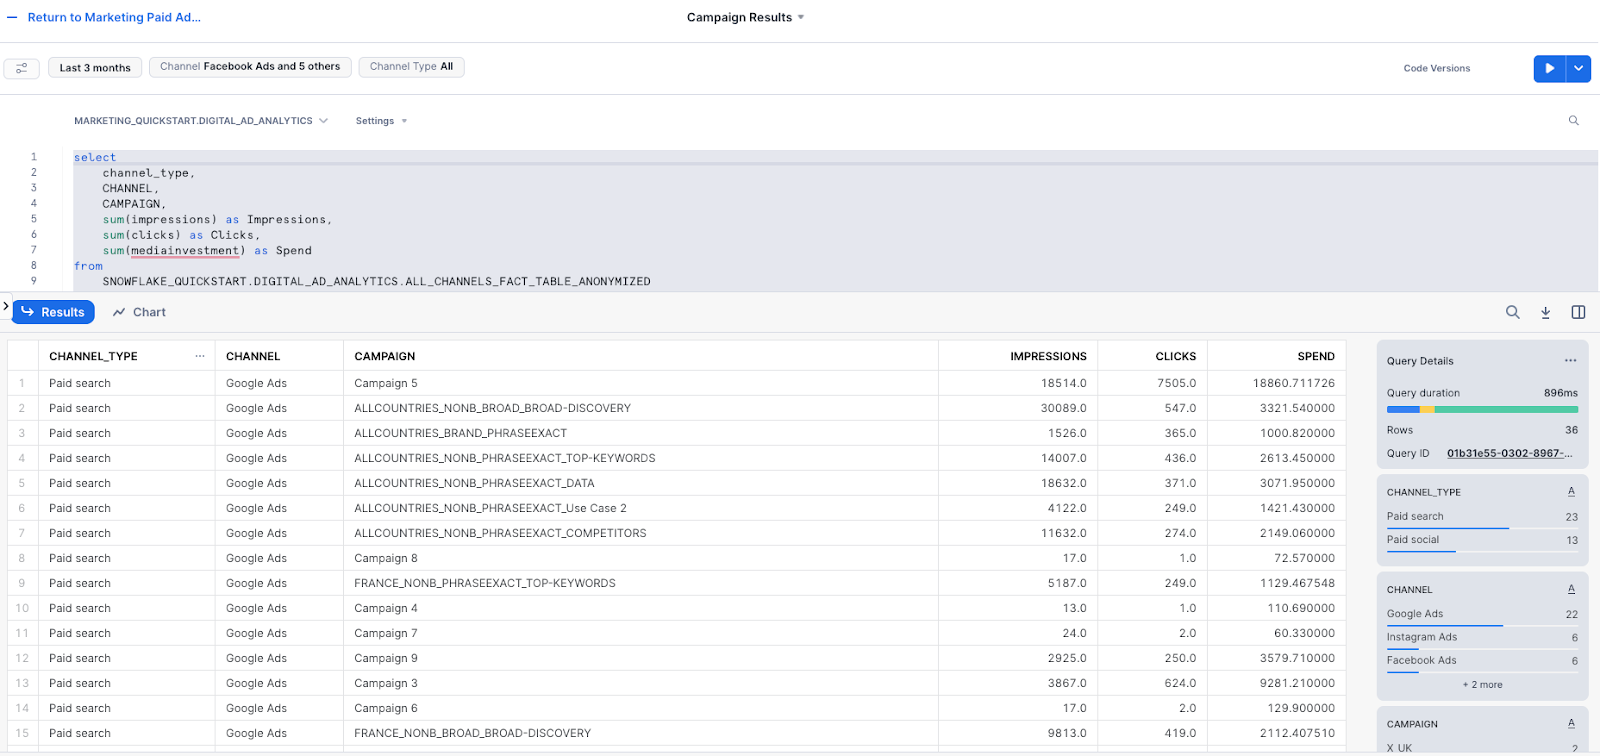Open the Settings dropdown
Image resolution: width=1600 pixels, height=756 pixels.
click(381, 121)
